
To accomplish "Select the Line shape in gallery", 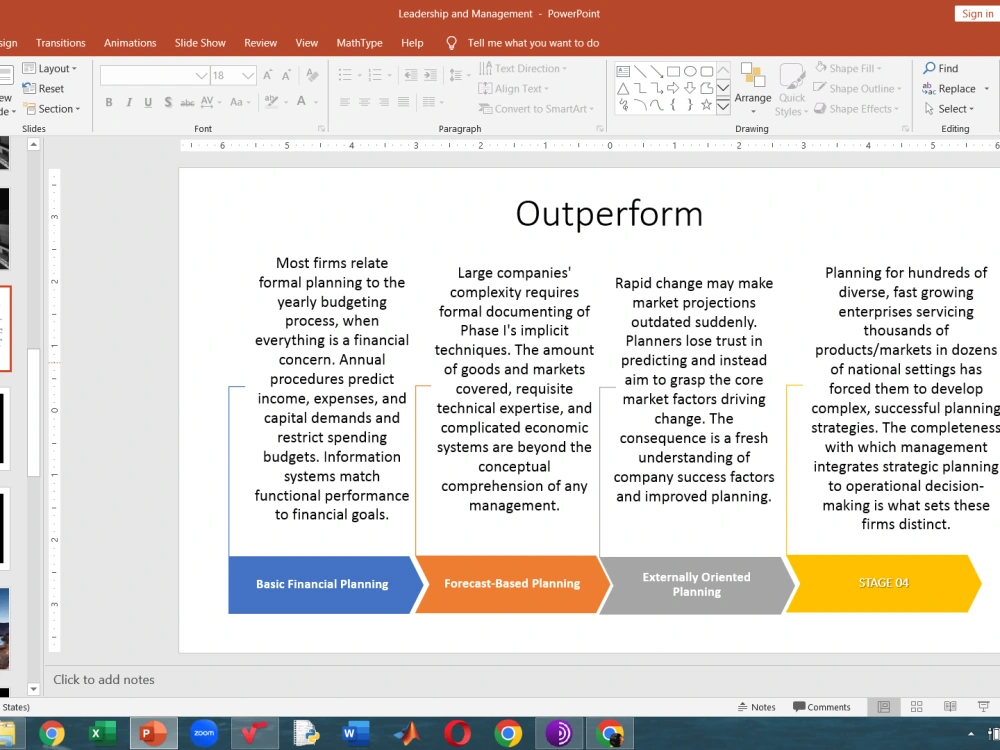I will [640, 71].
